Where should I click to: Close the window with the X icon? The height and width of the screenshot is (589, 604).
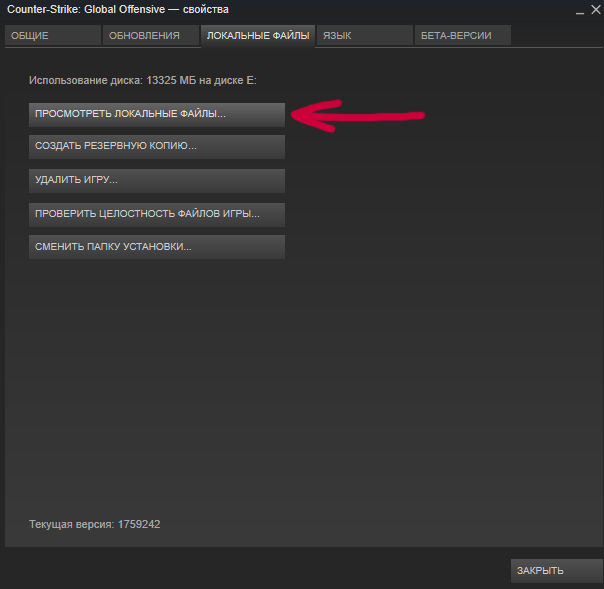pyautogui.click(x=596, y=10)
